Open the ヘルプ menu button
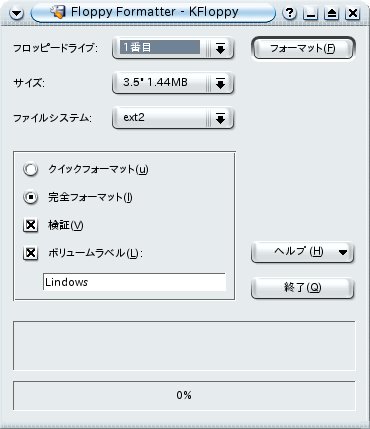Image resolution: width=370 pixels, height=429 pixels. (302, 252)
